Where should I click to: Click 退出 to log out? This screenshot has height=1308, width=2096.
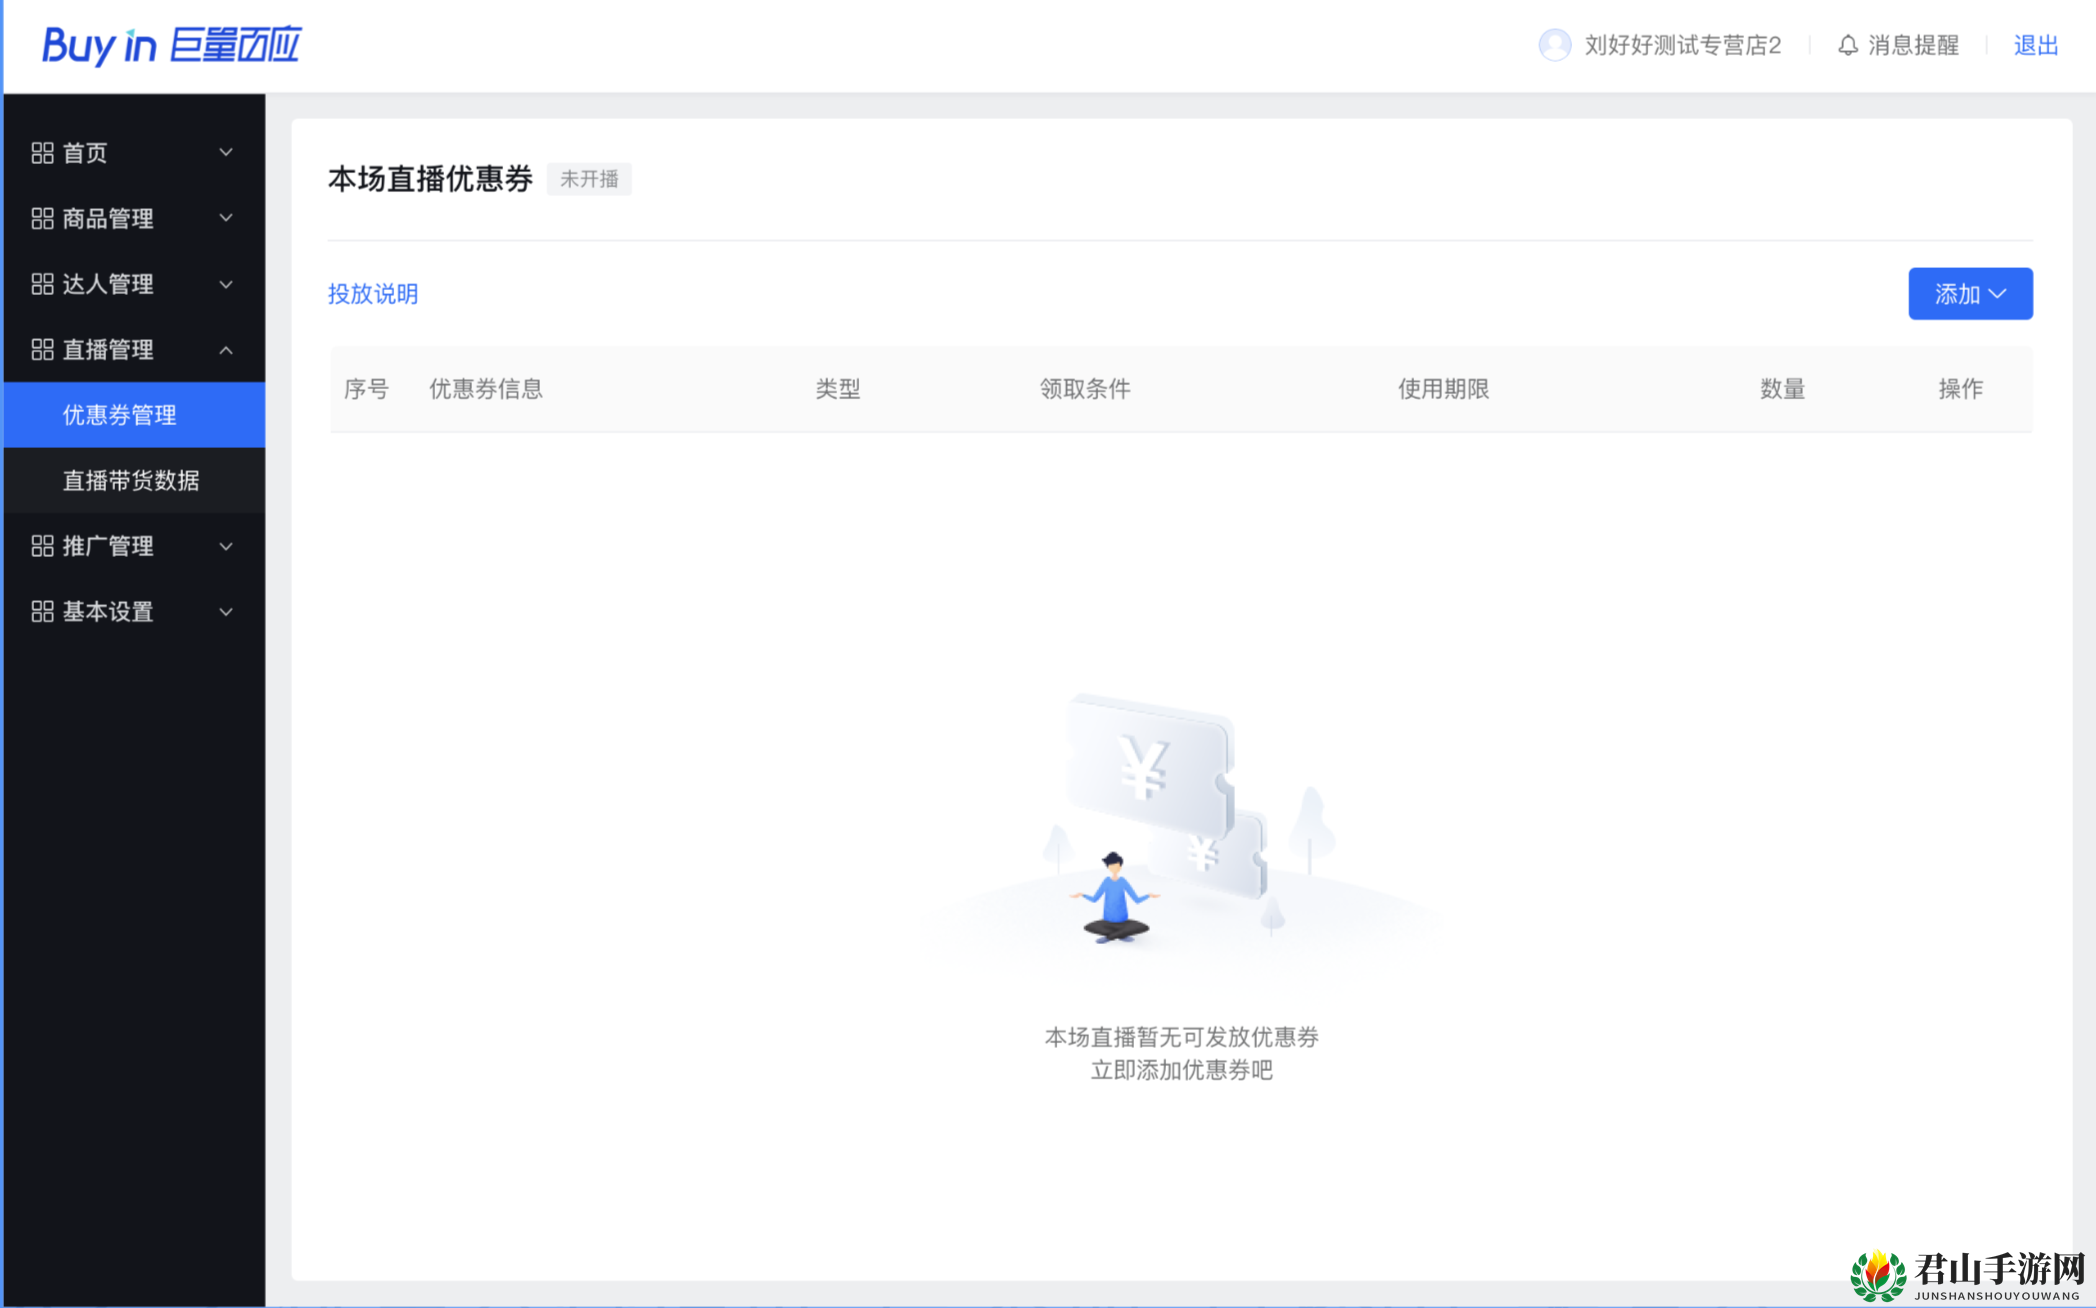(x=2036, y=45)
